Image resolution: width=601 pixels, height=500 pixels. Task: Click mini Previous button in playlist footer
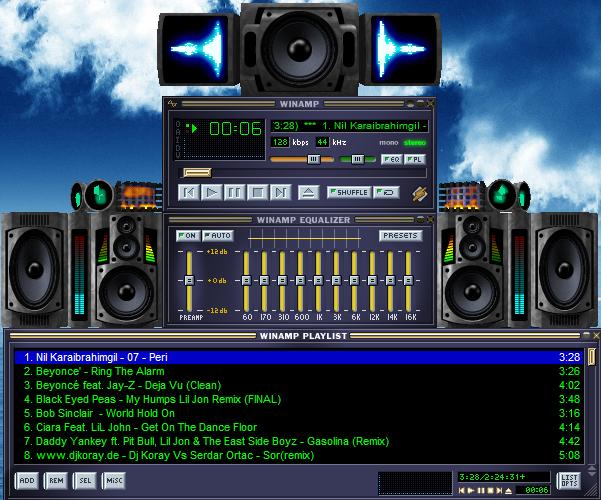(x=462, y=490)
